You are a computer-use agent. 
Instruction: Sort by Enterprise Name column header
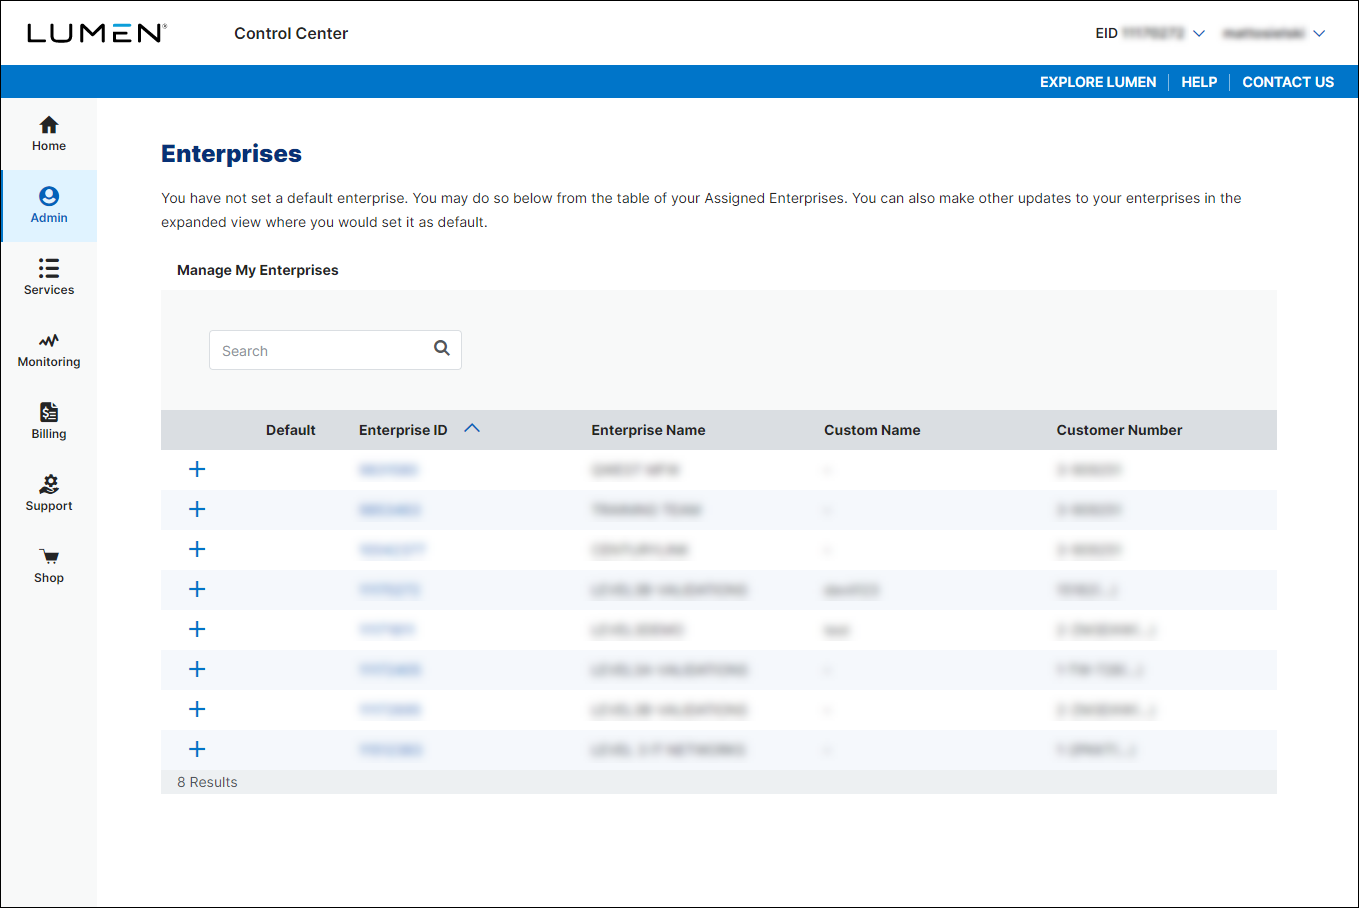pyautogui.click(x=648, y=430)
